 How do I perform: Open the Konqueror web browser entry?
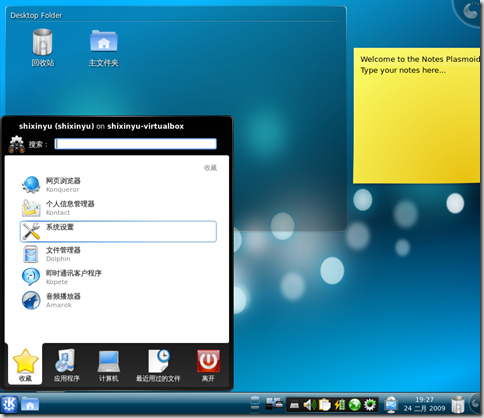pyautogui.click(x=118, y=185)
